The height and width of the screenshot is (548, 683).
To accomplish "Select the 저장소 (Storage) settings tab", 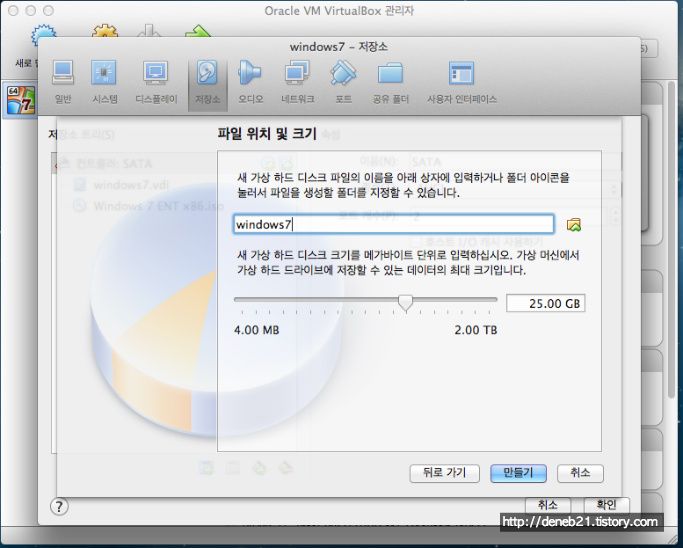I will click(207, 83).
